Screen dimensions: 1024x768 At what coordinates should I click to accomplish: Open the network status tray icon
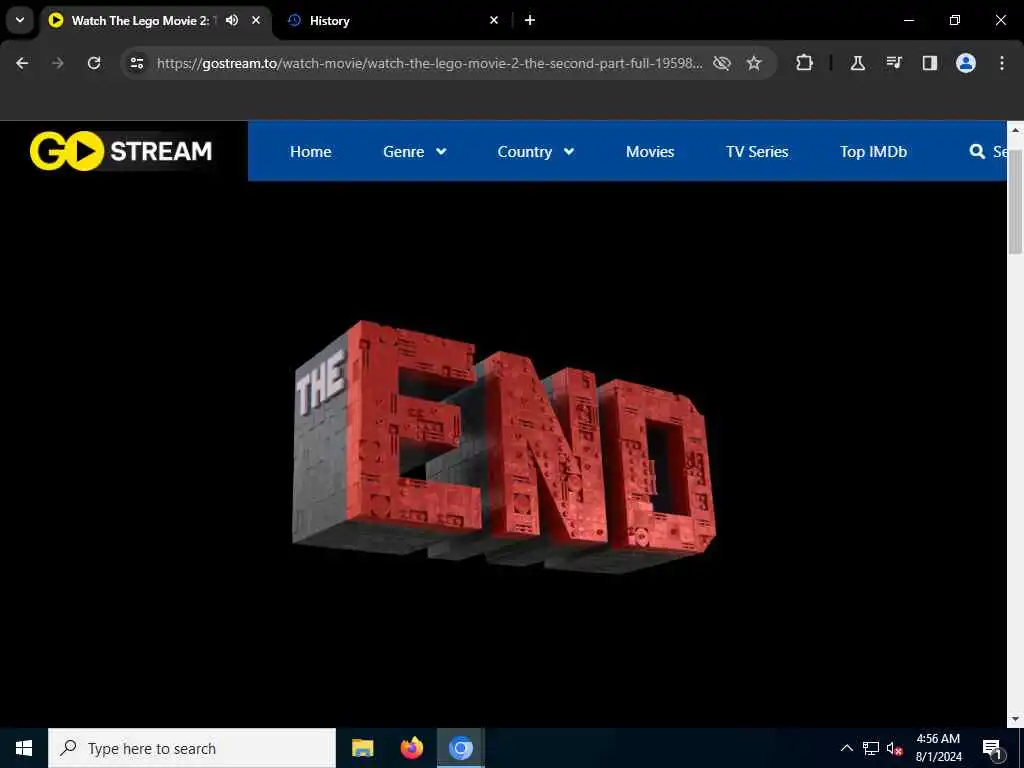click(x=871, y=748)
